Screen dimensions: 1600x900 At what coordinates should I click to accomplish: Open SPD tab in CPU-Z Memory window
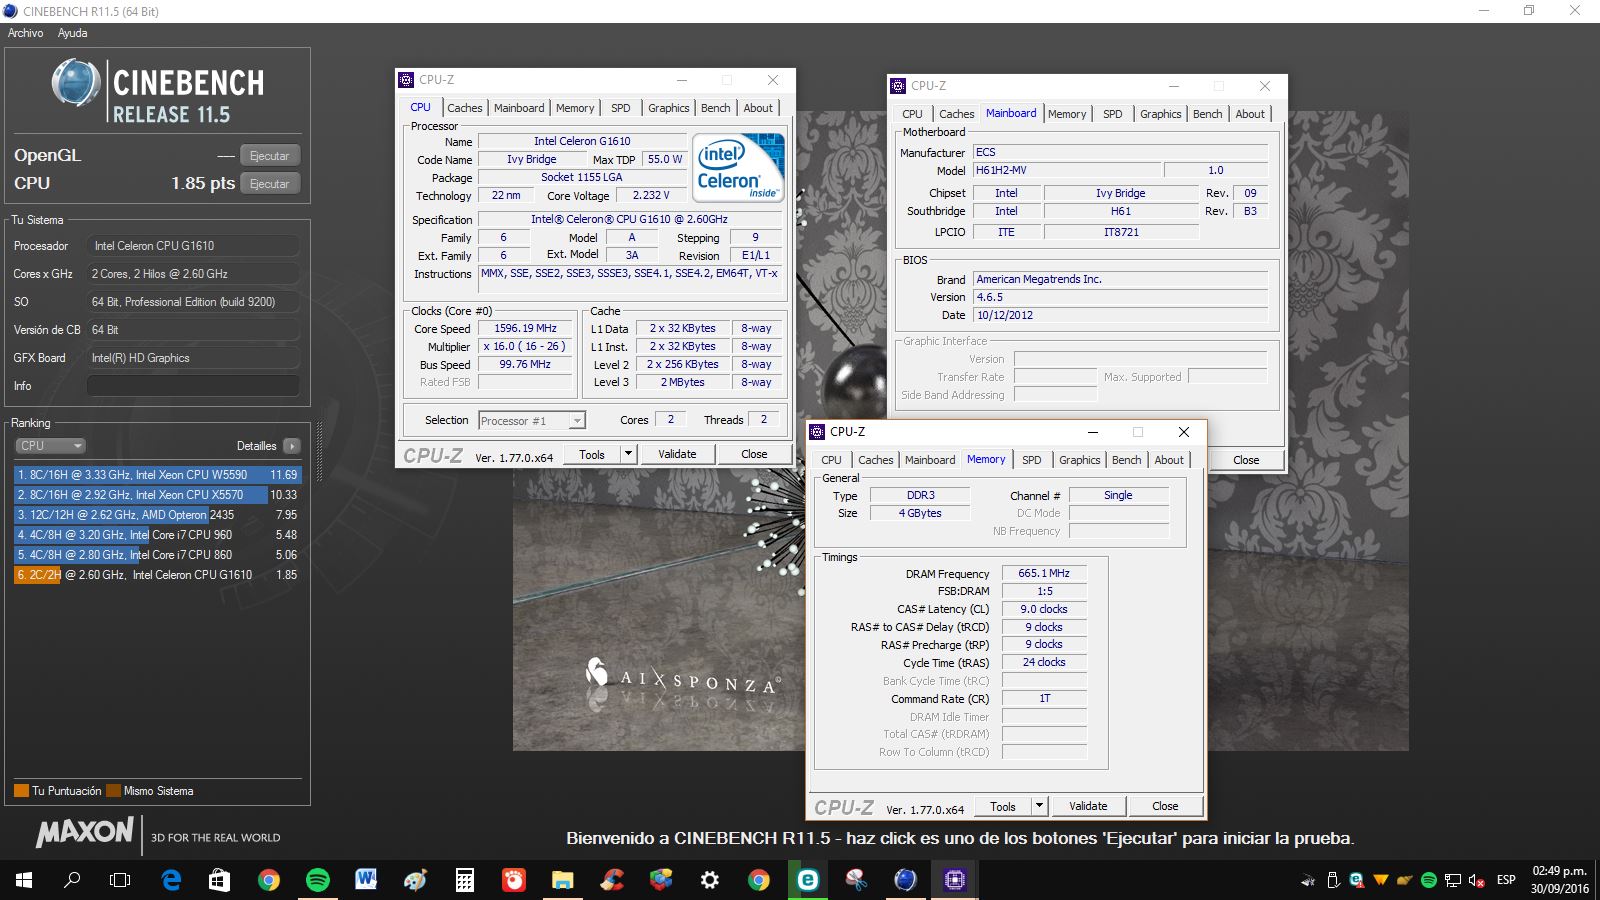(x=1031, y=460)
